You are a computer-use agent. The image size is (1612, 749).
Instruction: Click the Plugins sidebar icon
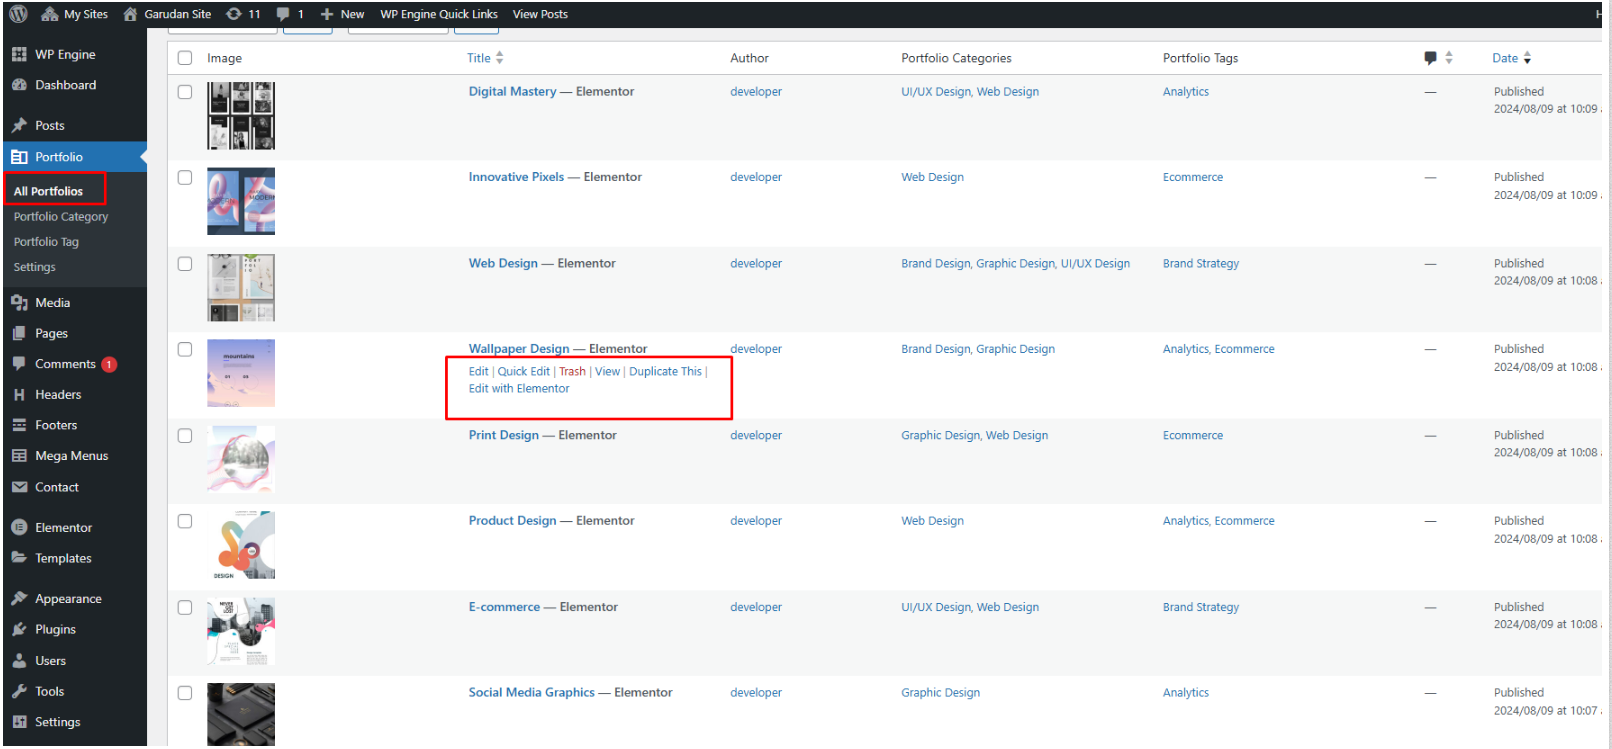coord(19,630)
